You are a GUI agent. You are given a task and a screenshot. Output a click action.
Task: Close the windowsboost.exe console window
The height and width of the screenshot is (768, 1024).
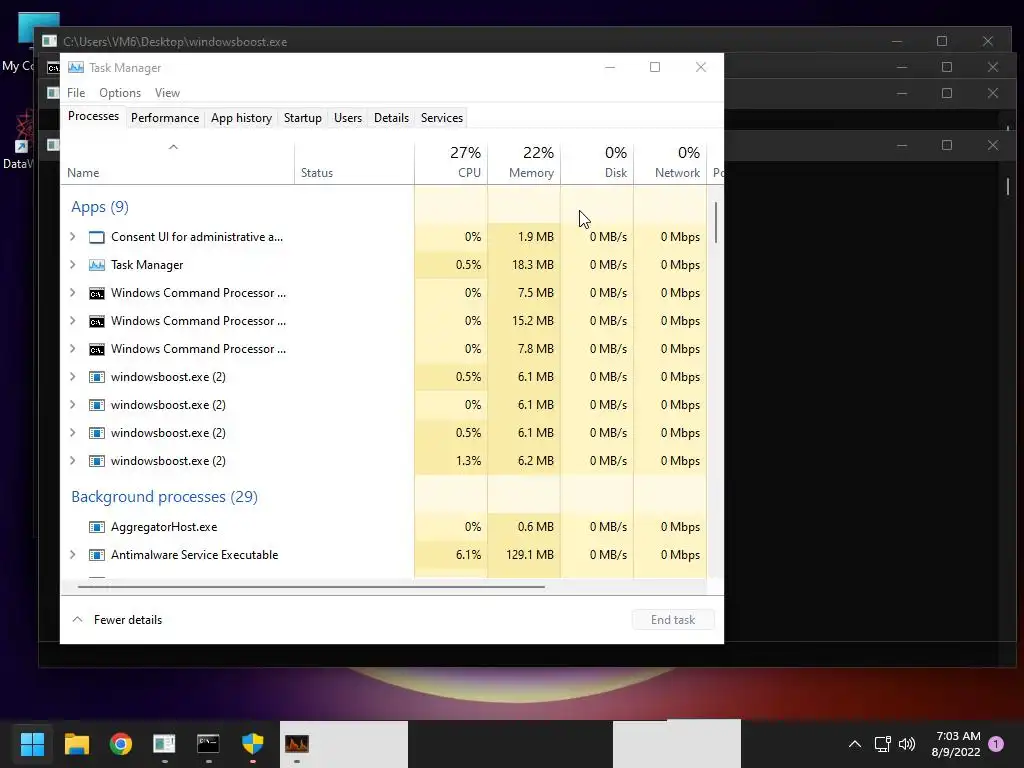pyautogui.click(x=987, y=41)
